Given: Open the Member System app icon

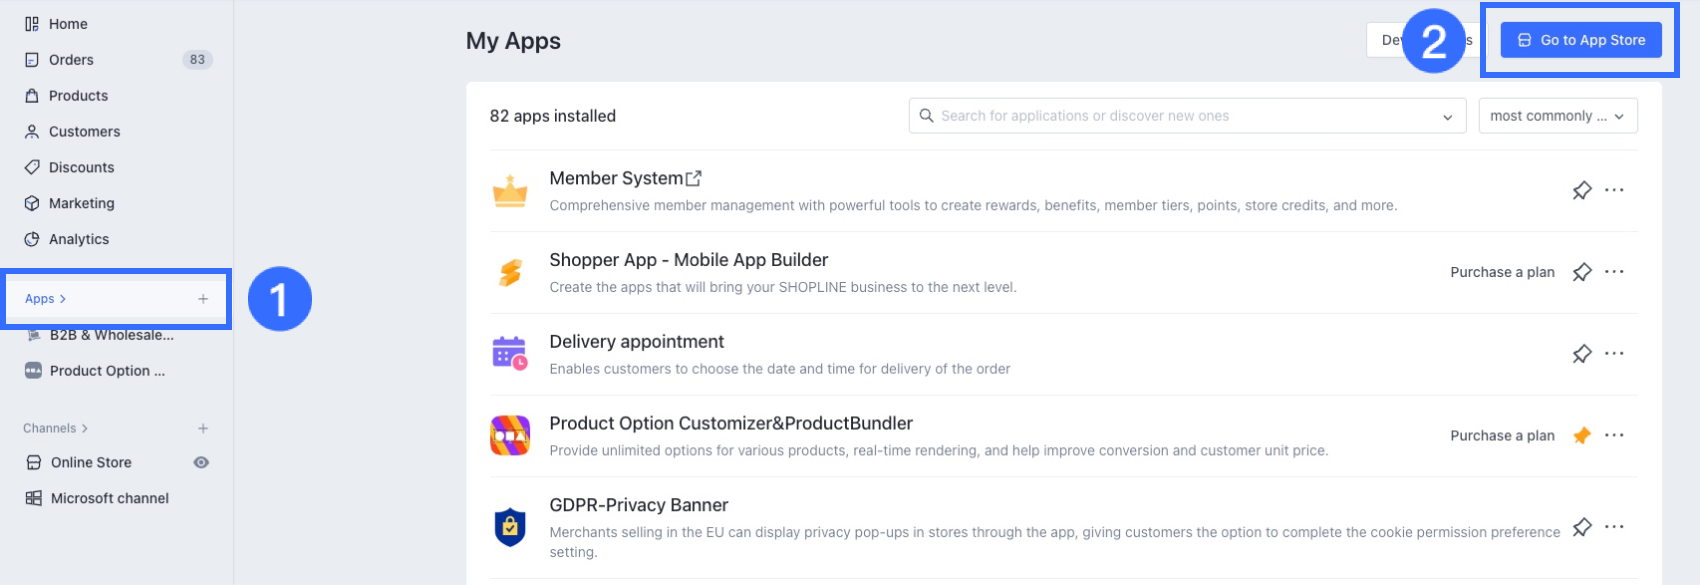Looking at the screenshot, I should [x=510, y=190].
